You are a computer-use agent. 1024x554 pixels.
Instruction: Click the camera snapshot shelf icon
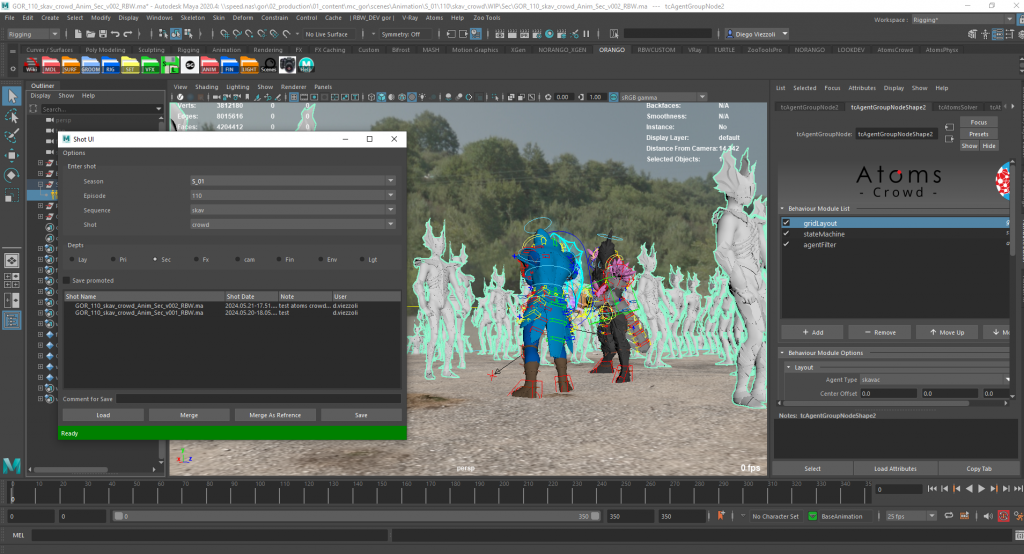point(287,65)
